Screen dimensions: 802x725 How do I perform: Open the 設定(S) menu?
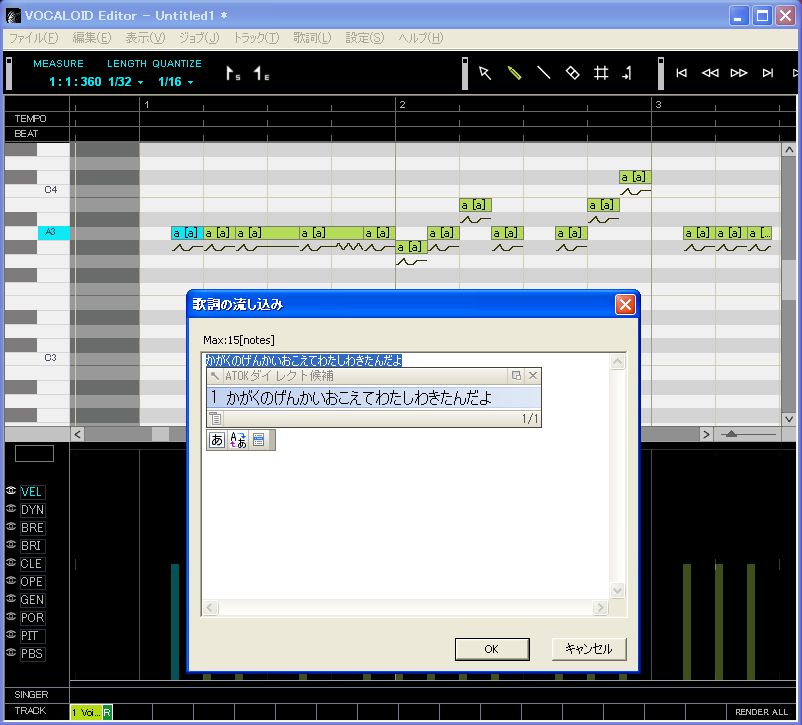click(x=365, y=38)
